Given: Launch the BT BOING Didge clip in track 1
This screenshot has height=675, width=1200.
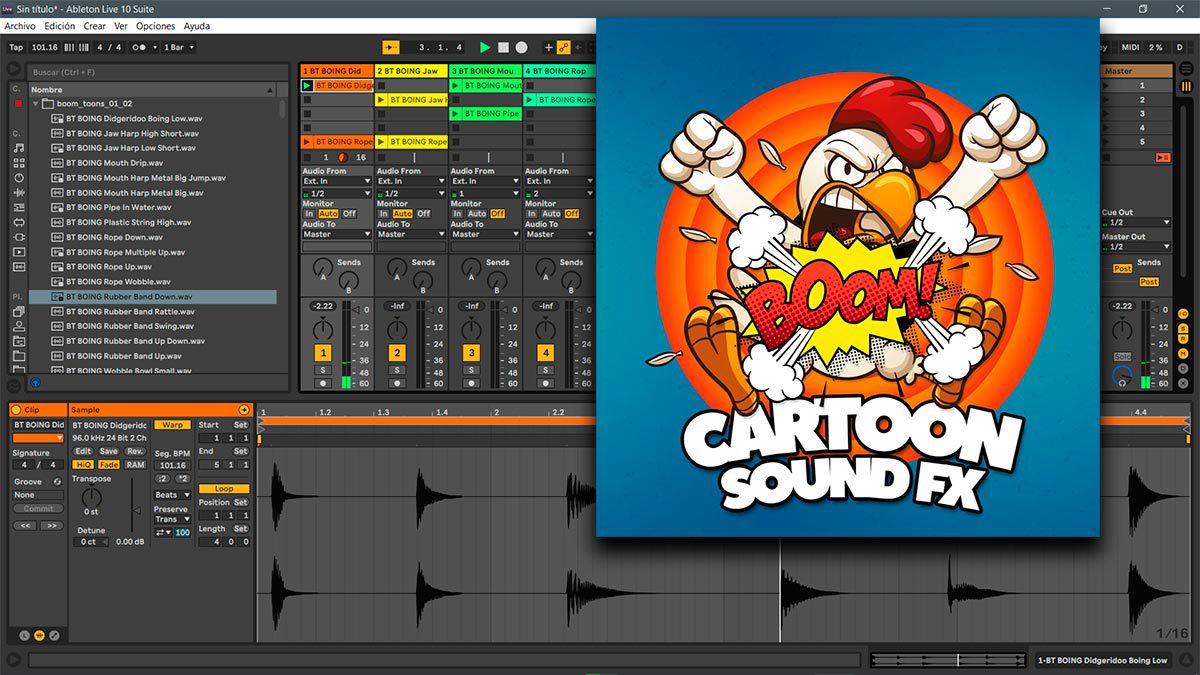Looking at the screenshot, I should [x=307, y=86].
